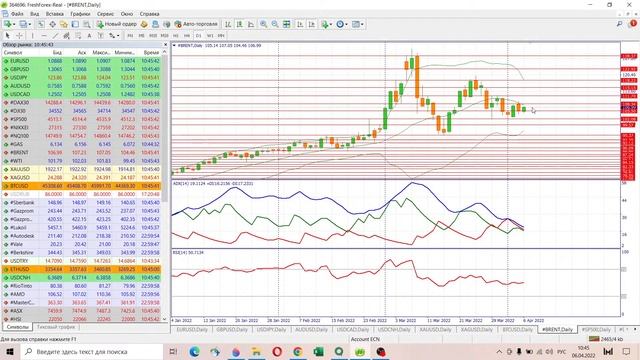This screenshot has width=640, height=360.
Task: Select the arrow cursor tool
Action: pos(7,36)
